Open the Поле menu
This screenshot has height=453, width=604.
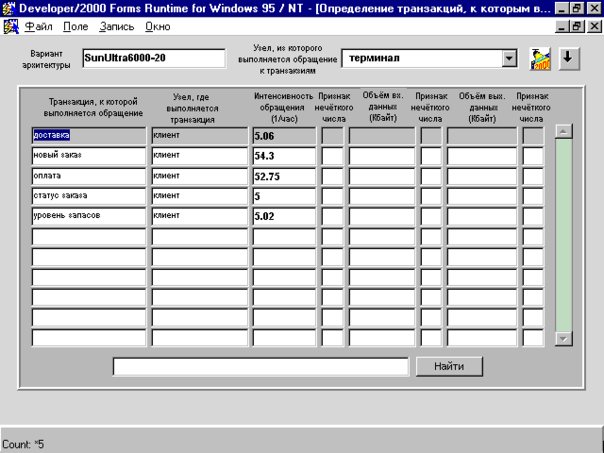pos(76,27)
